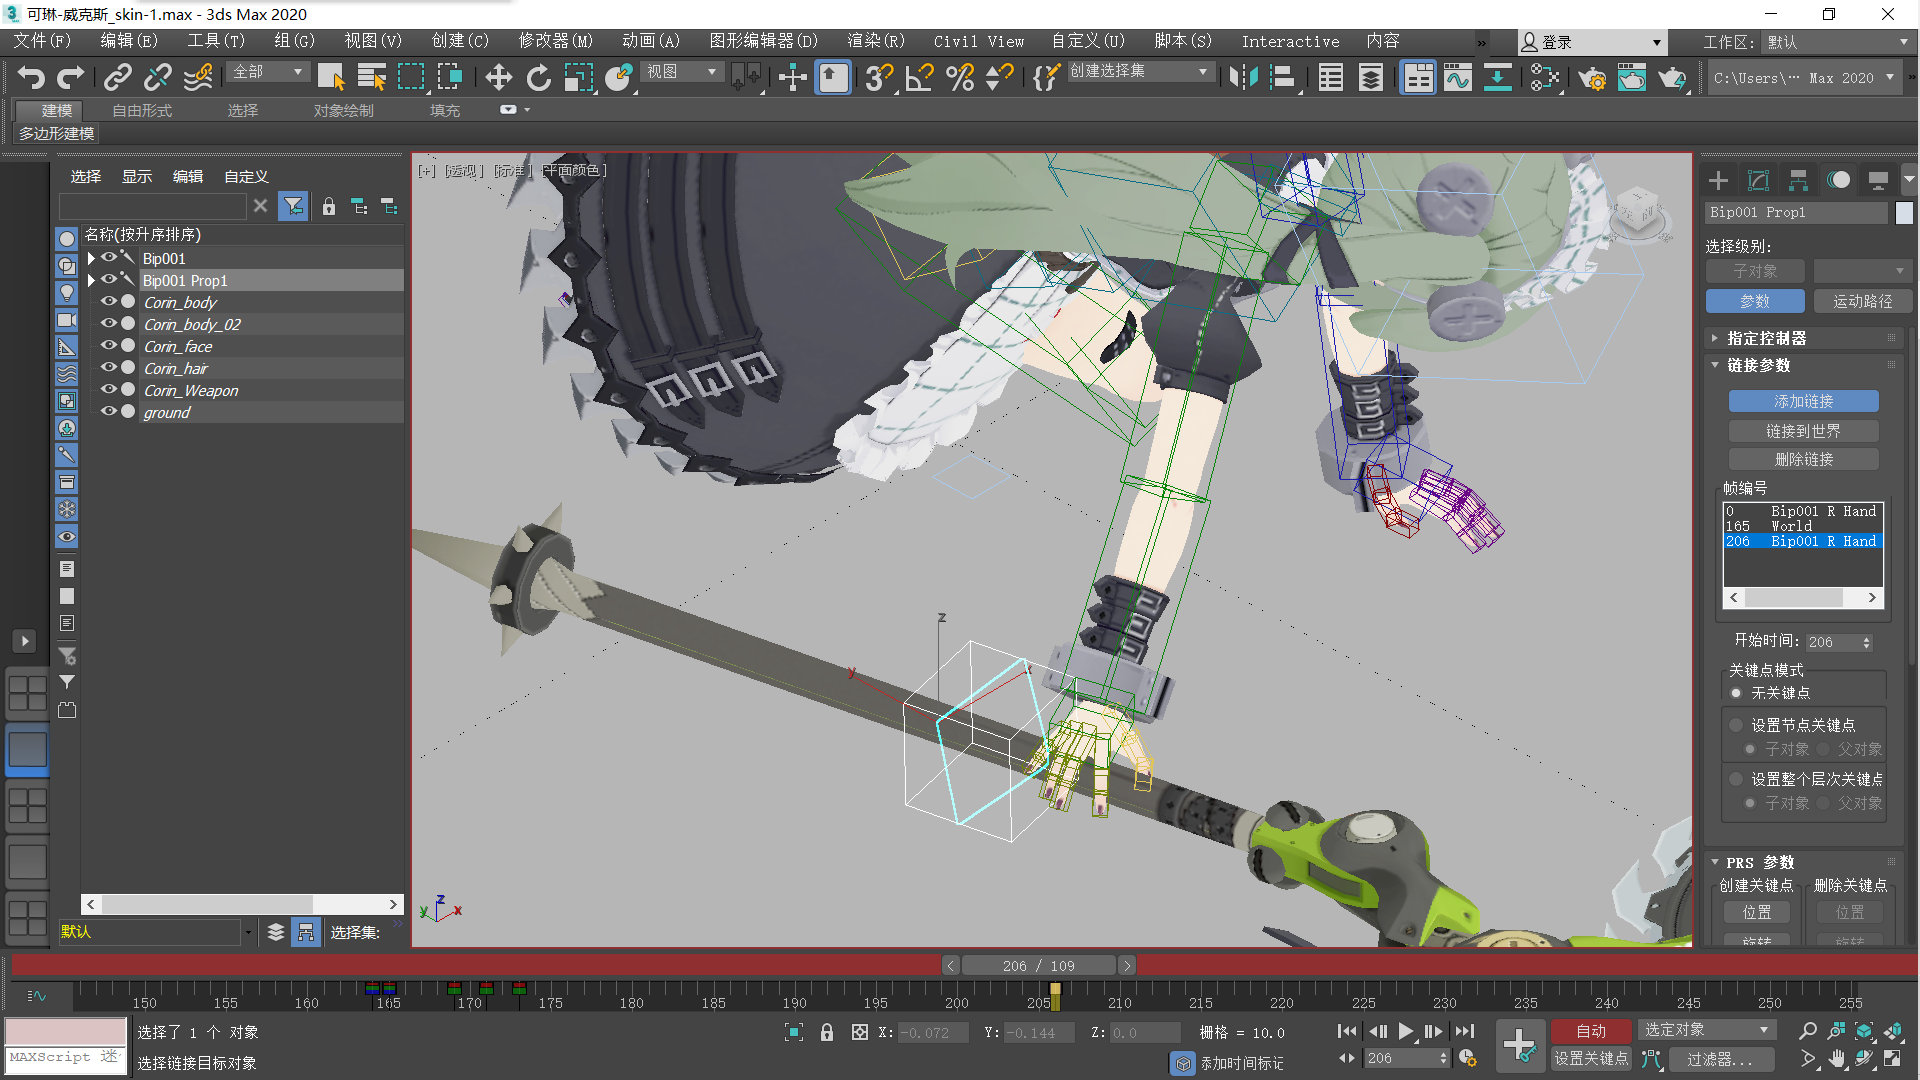Click the time slider 206 / 109 handle

tap(1038, 965)
